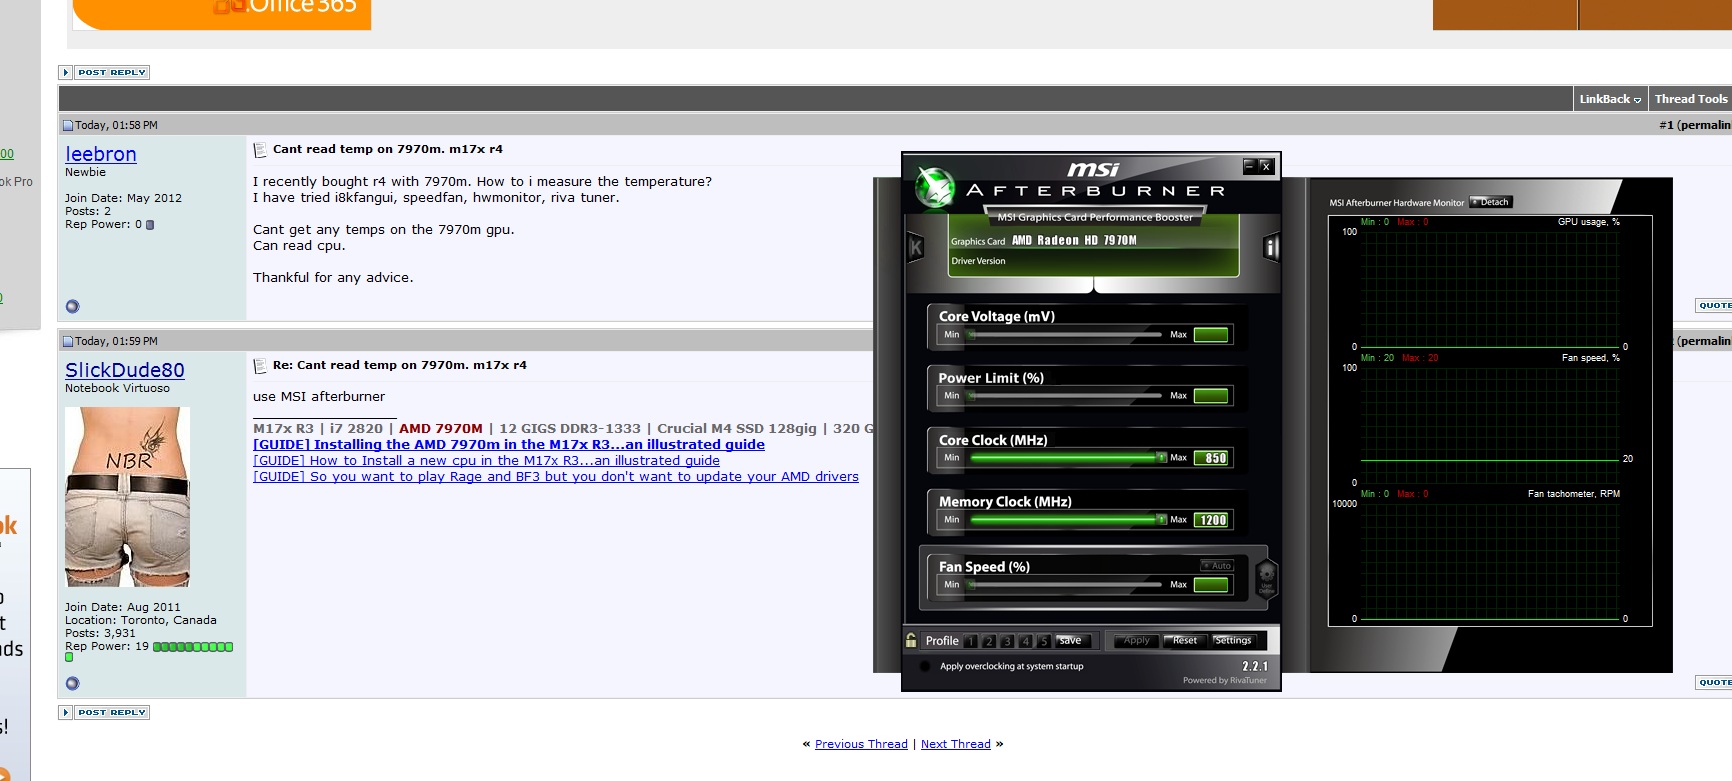1732x781 pixels.
Task: Minimize the MSI Afterburner window
Action: 1250,166
